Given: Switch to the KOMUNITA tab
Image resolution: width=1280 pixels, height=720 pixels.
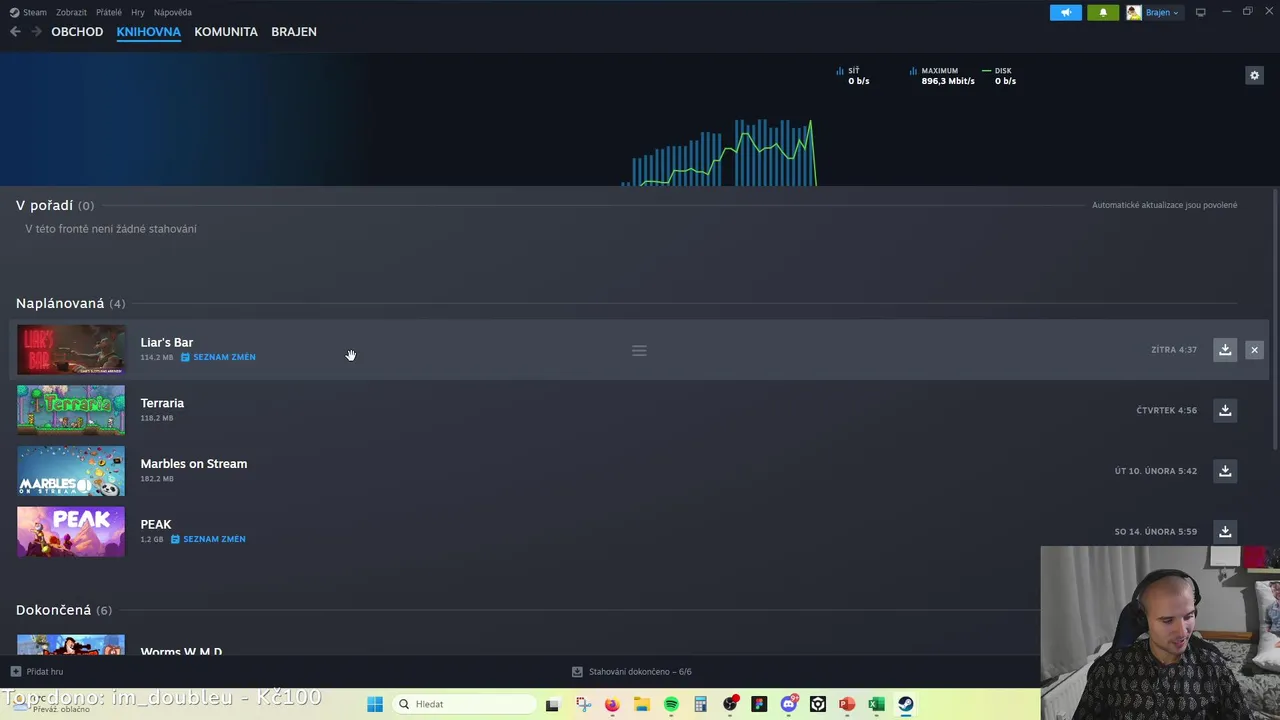Looking at the screenshot, I should 226,32.
